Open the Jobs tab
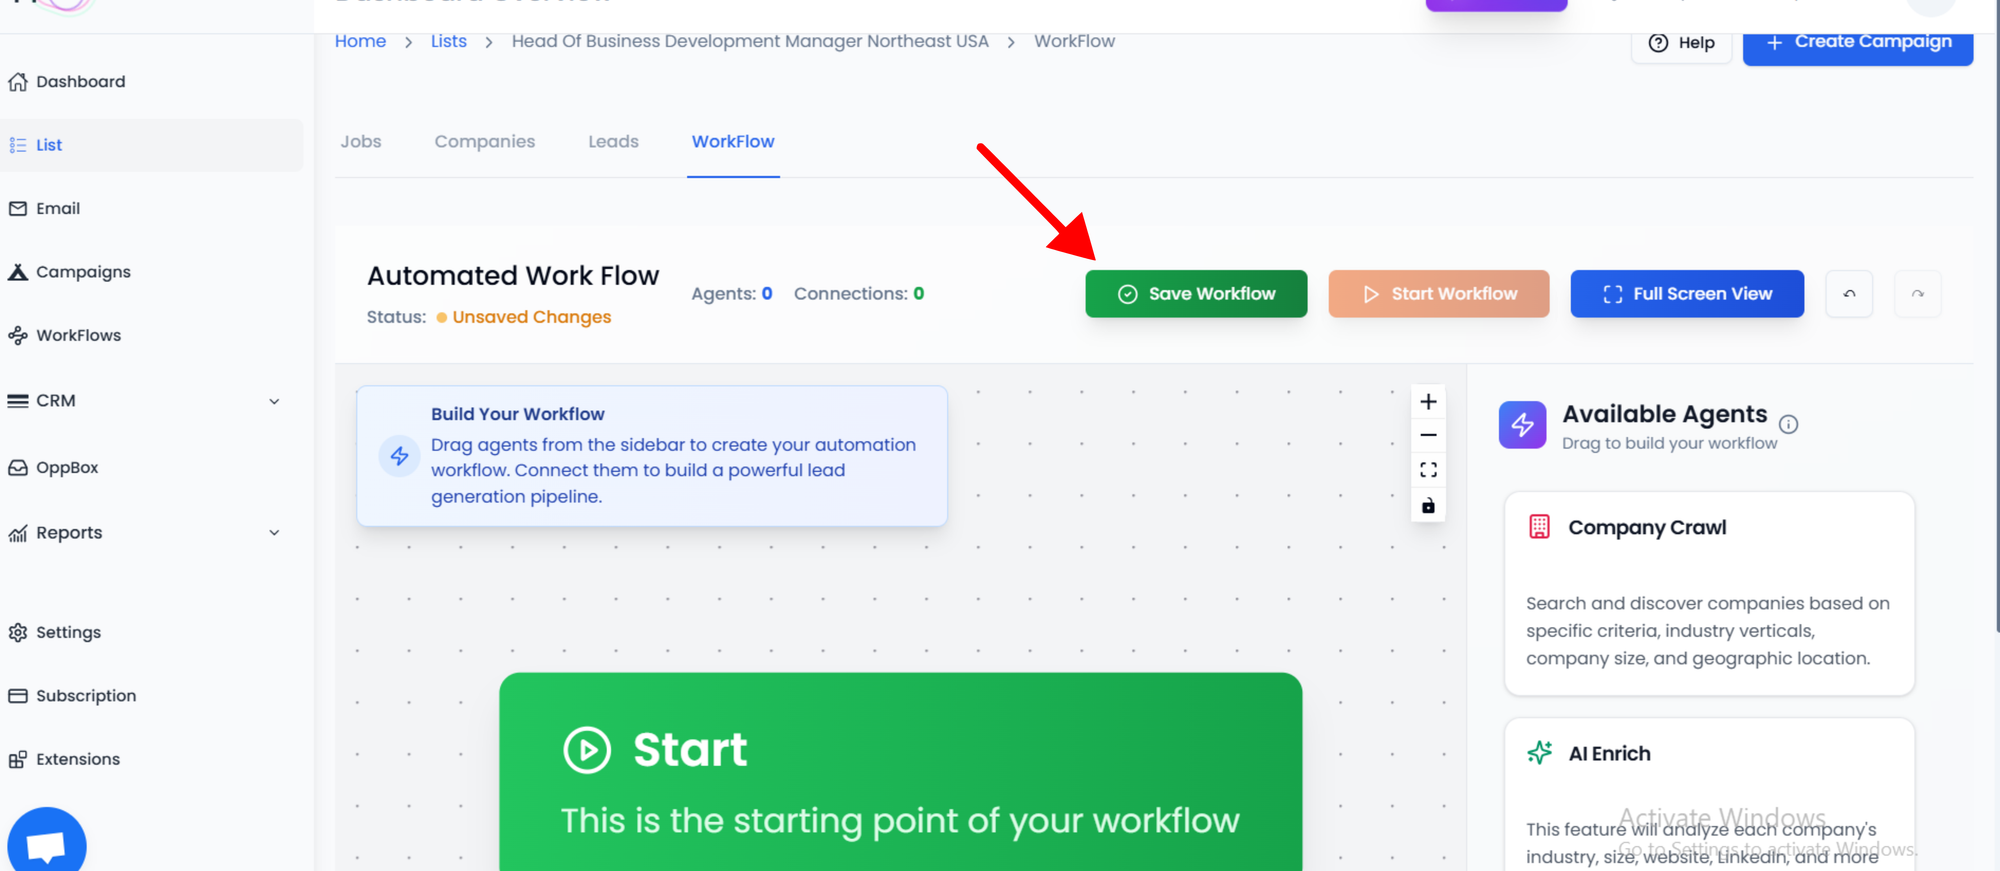This screenshot has height=871, width=2000. click(360, 142)
